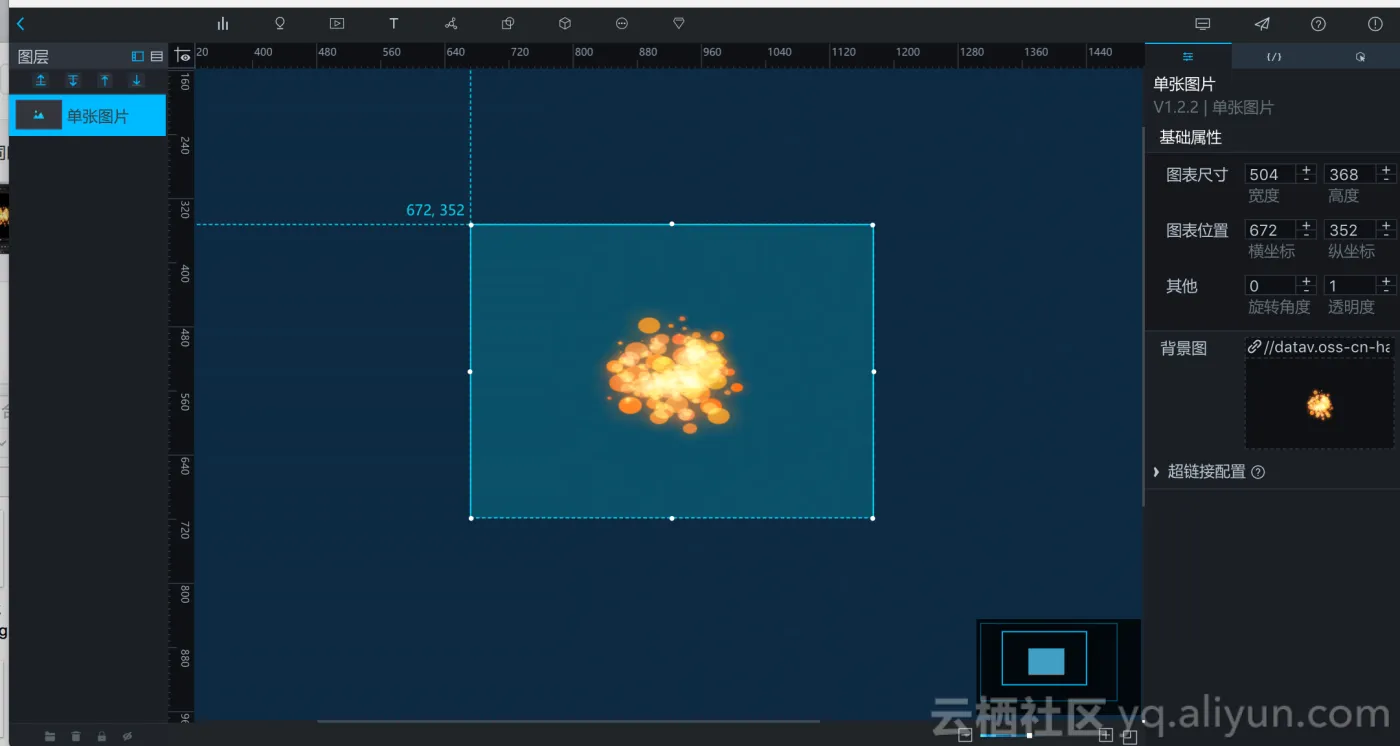Move layer down one level
Image resolution: width=1400 pixels, height=746 pixels.
click(137, 80)
